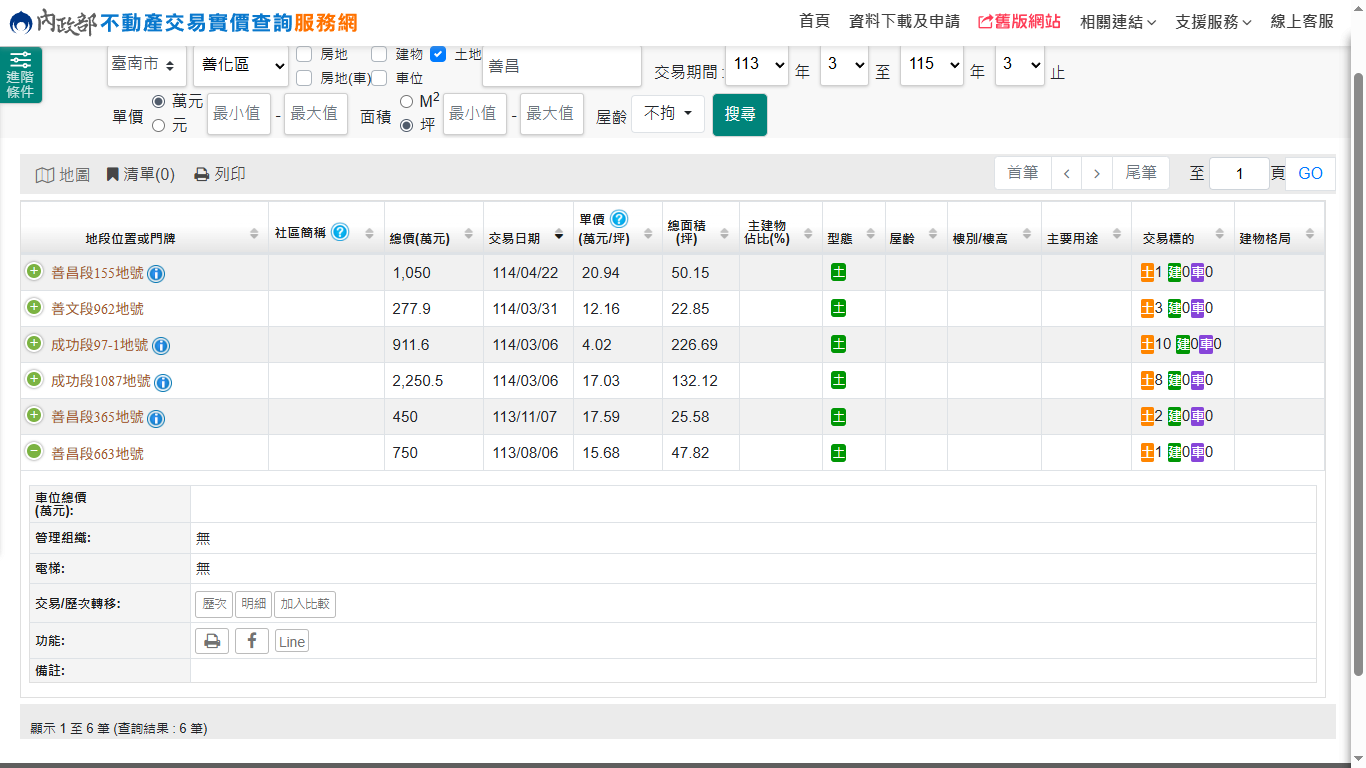This screenshot has height=768, width=1366.
Task: Click the 善昌 land section input field
Action: (x=561, y=67)
